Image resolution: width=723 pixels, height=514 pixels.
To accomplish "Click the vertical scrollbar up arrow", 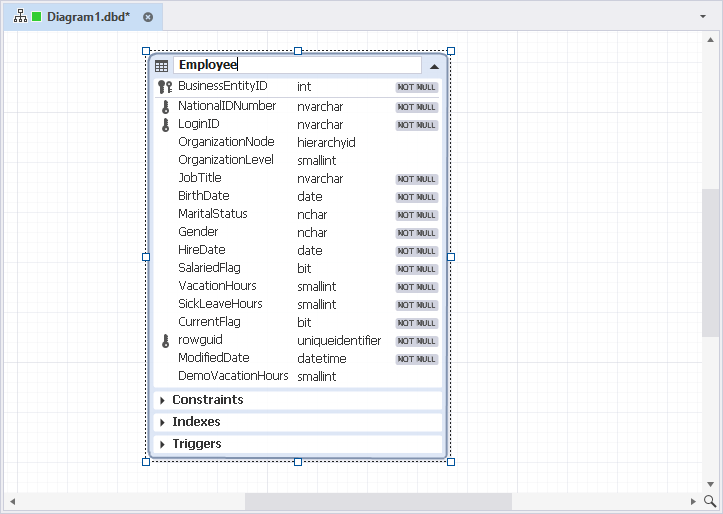I will pos(711,40).
